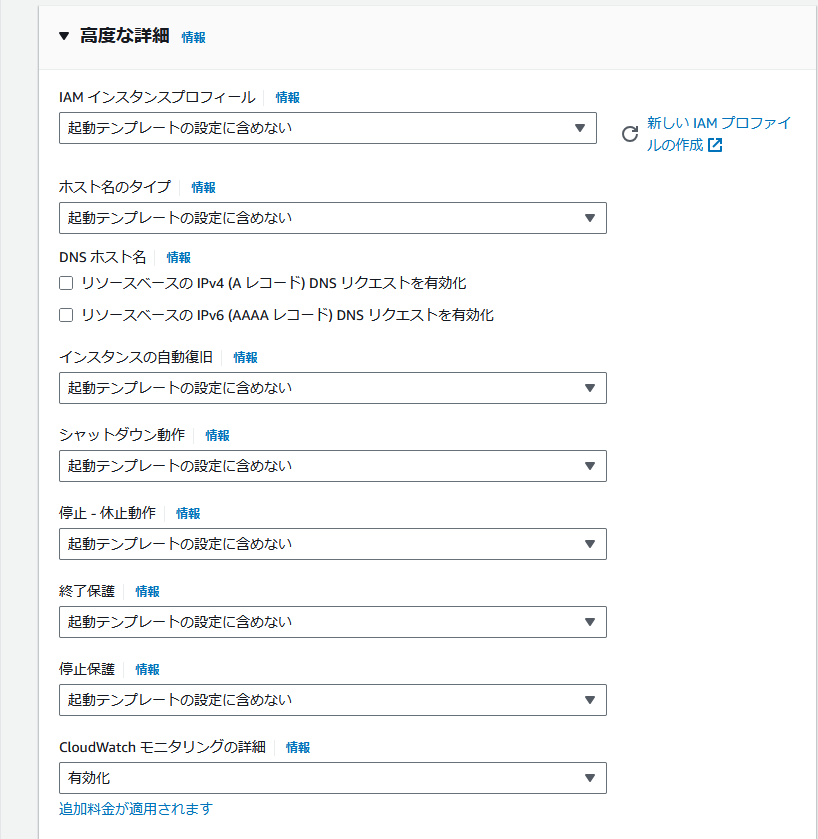Open シャットダウン動作 dropdown
818x839 pixels.
(333, 466)
